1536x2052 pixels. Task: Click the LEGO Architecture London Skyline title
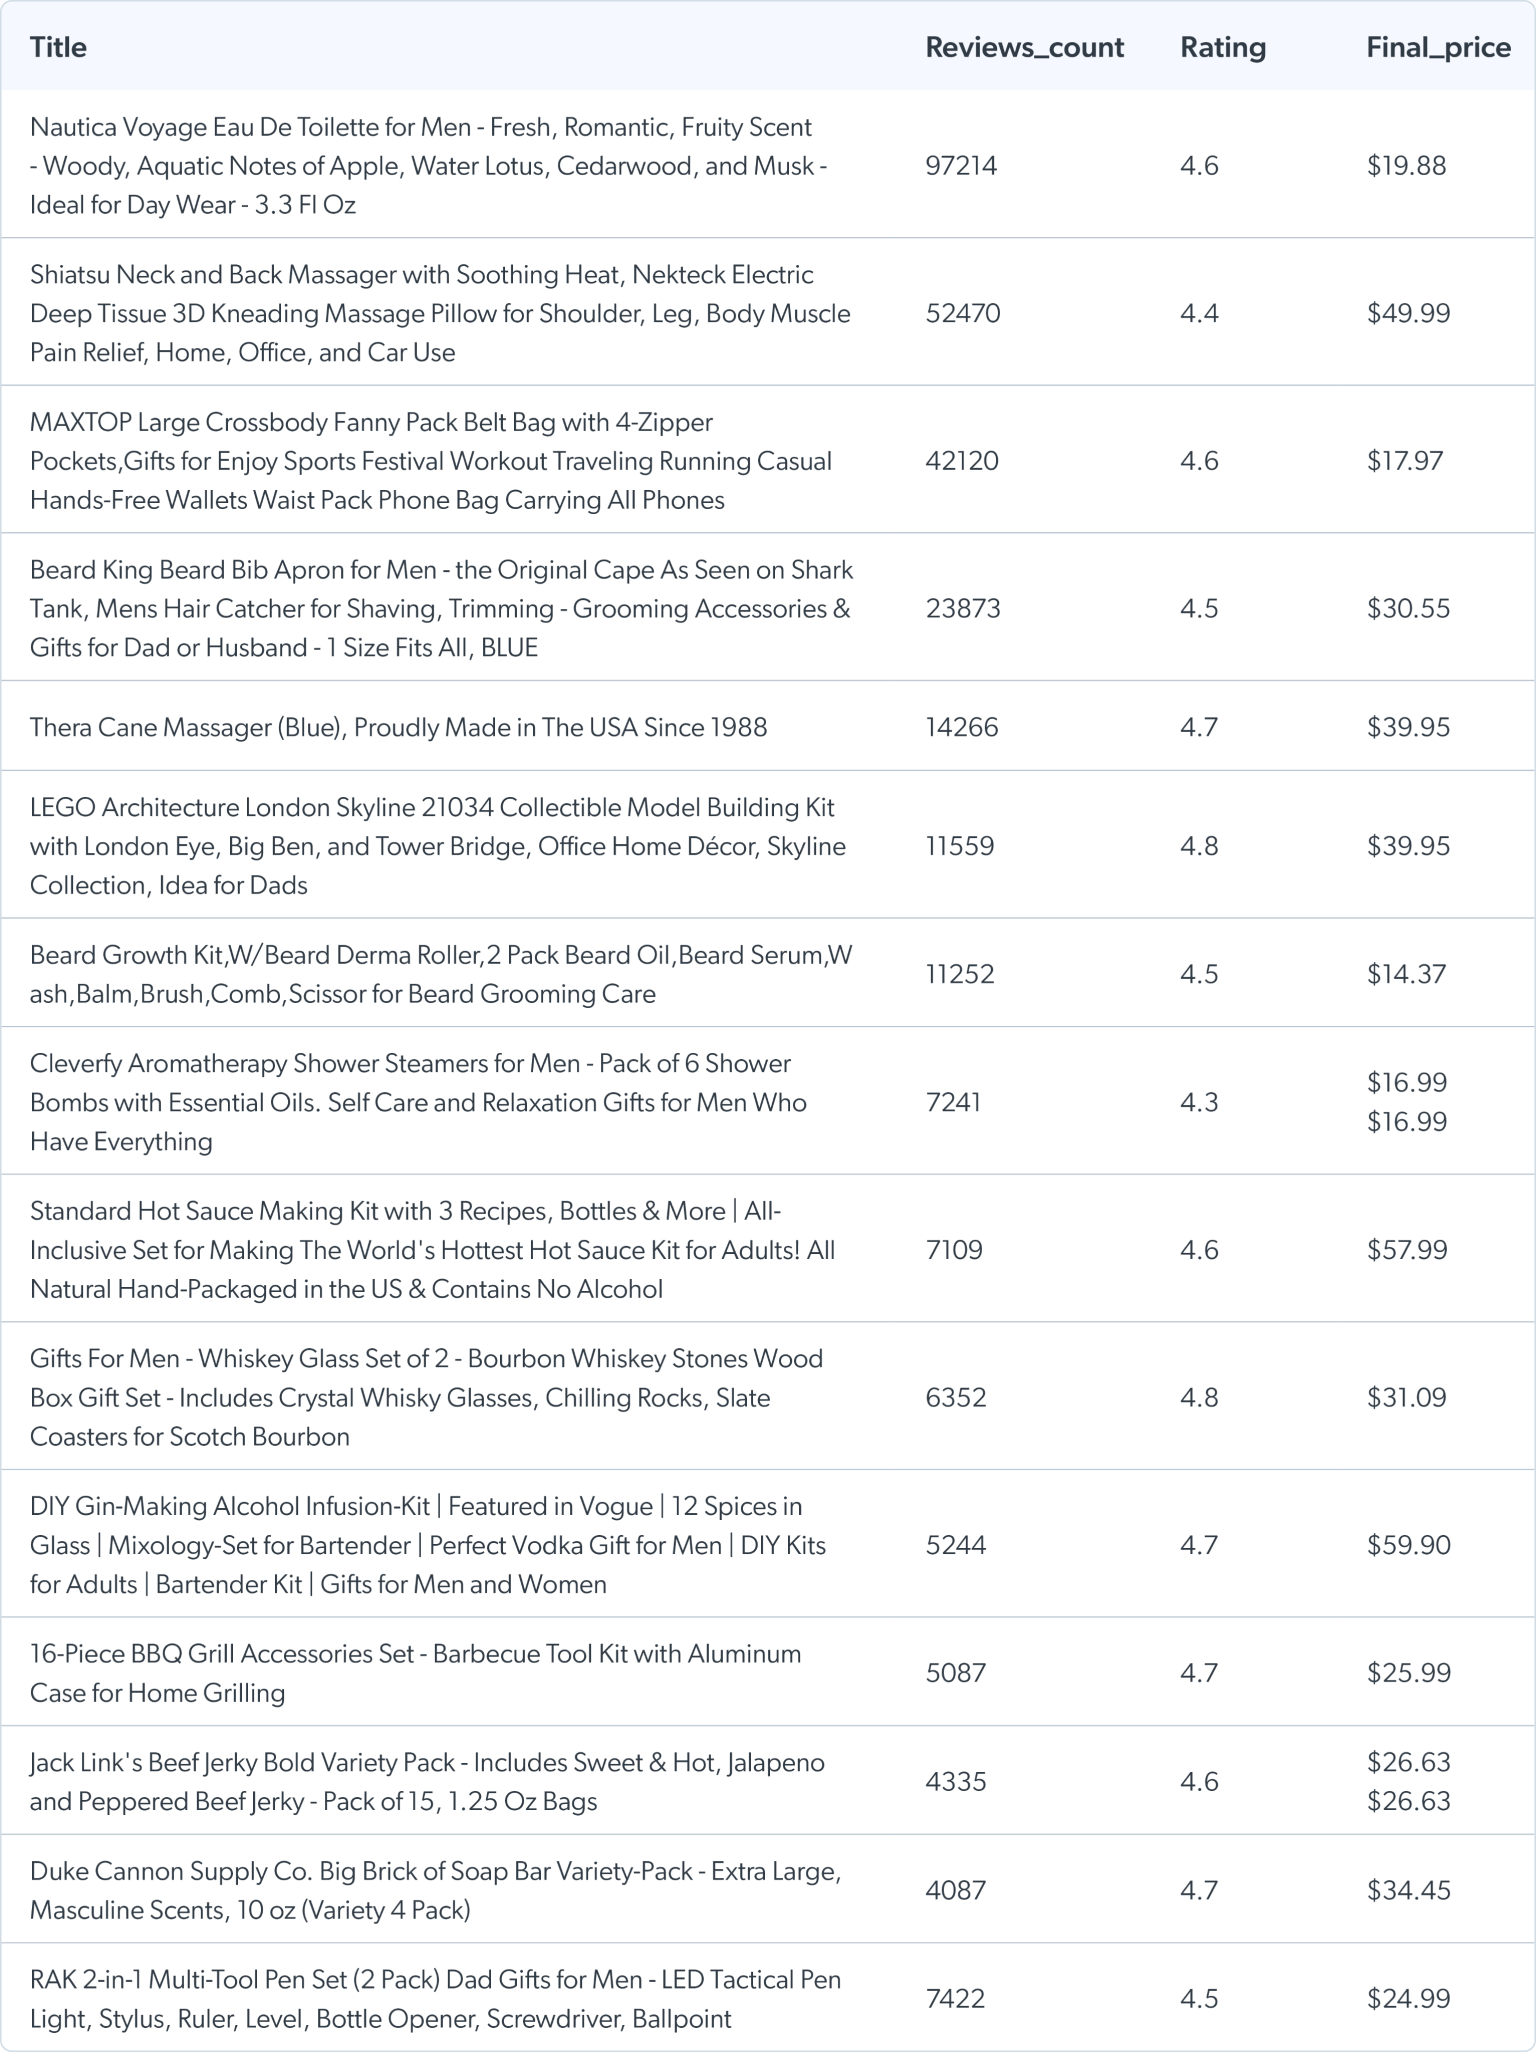click(x=437, y=846)
